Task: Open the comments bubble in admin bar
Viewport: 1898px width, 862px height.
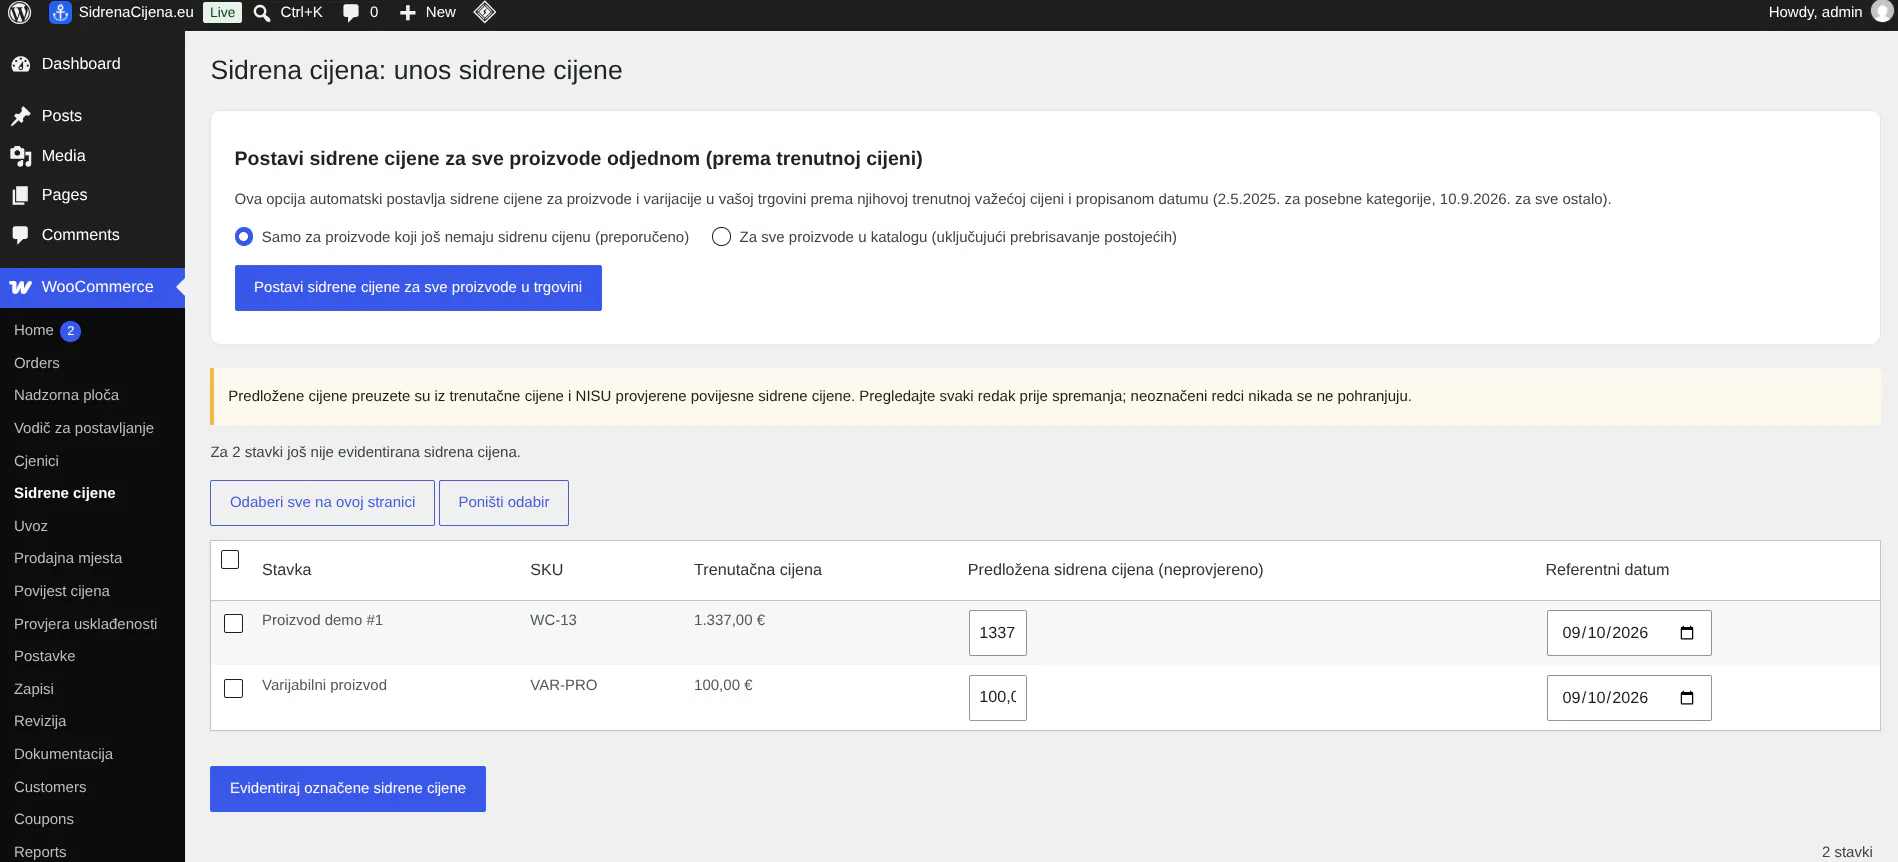Action: pyautogui.click(x=351, y=13)
